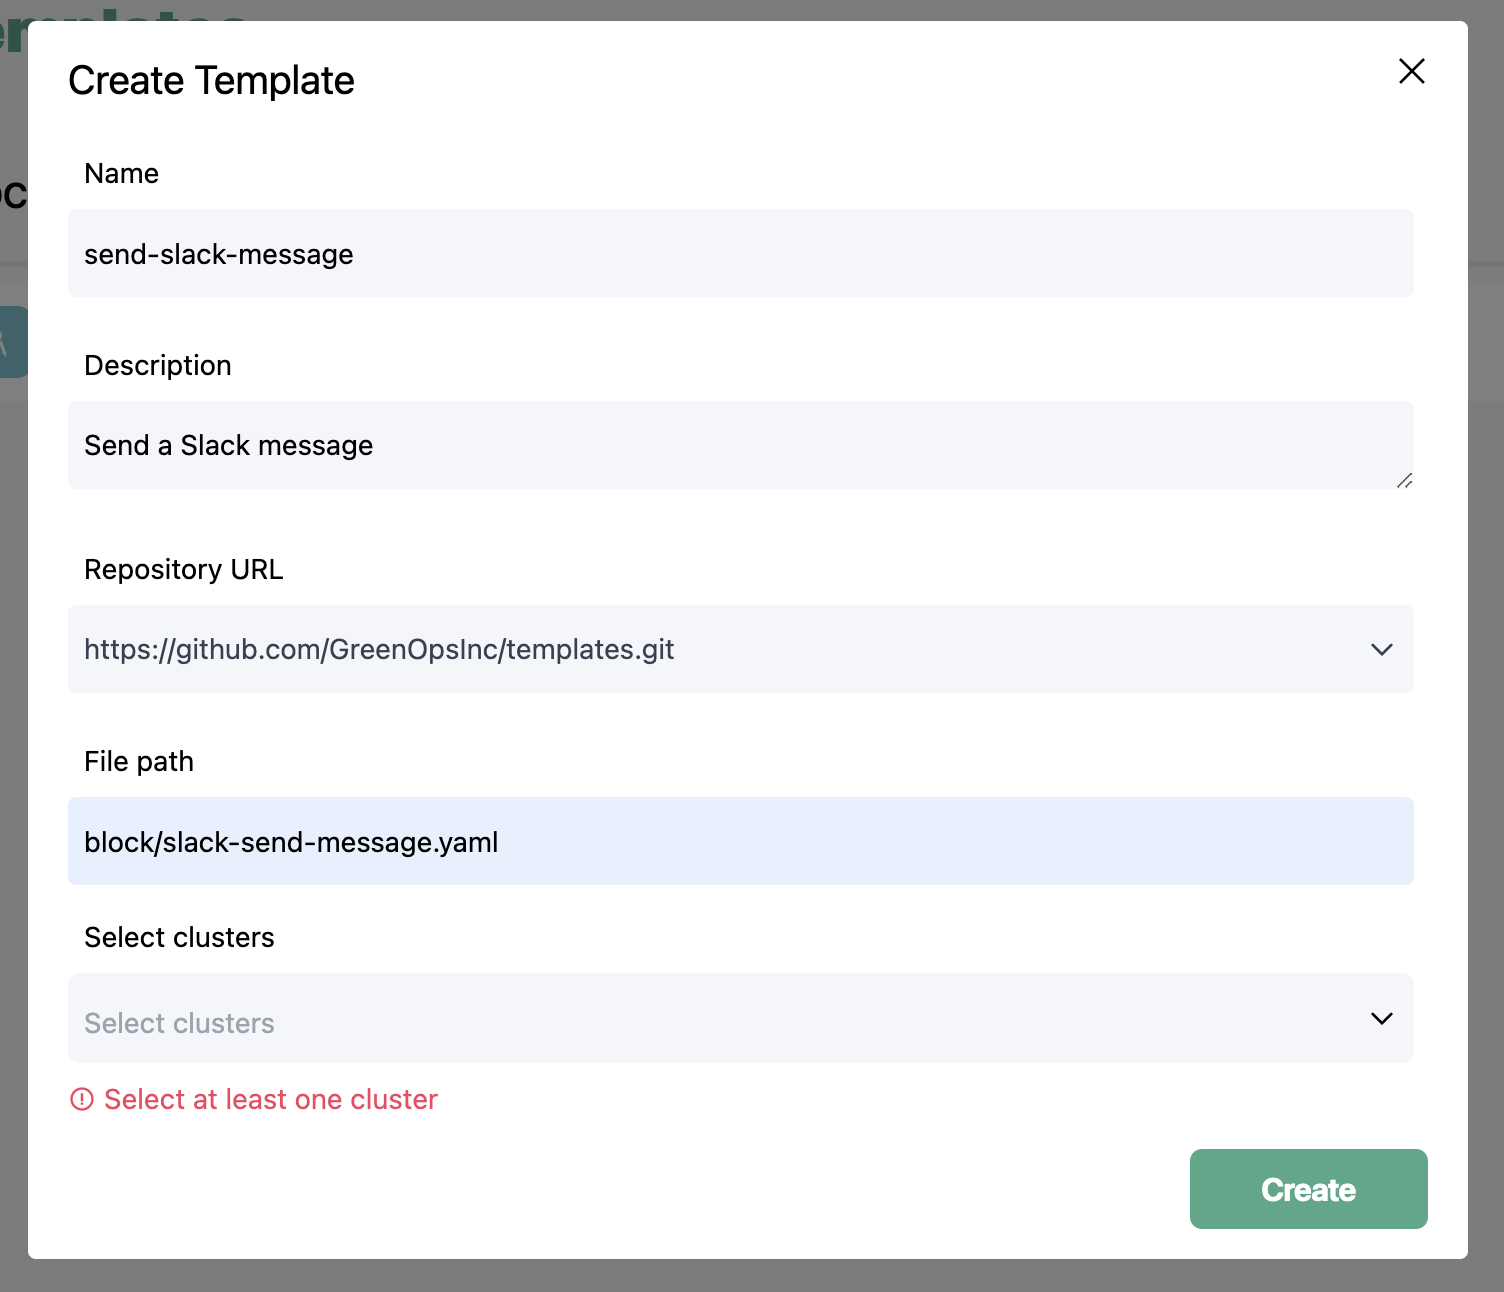Screen dimensions: 1504x1292
Task: Click the Description text area
Action: tap(741, 445)
